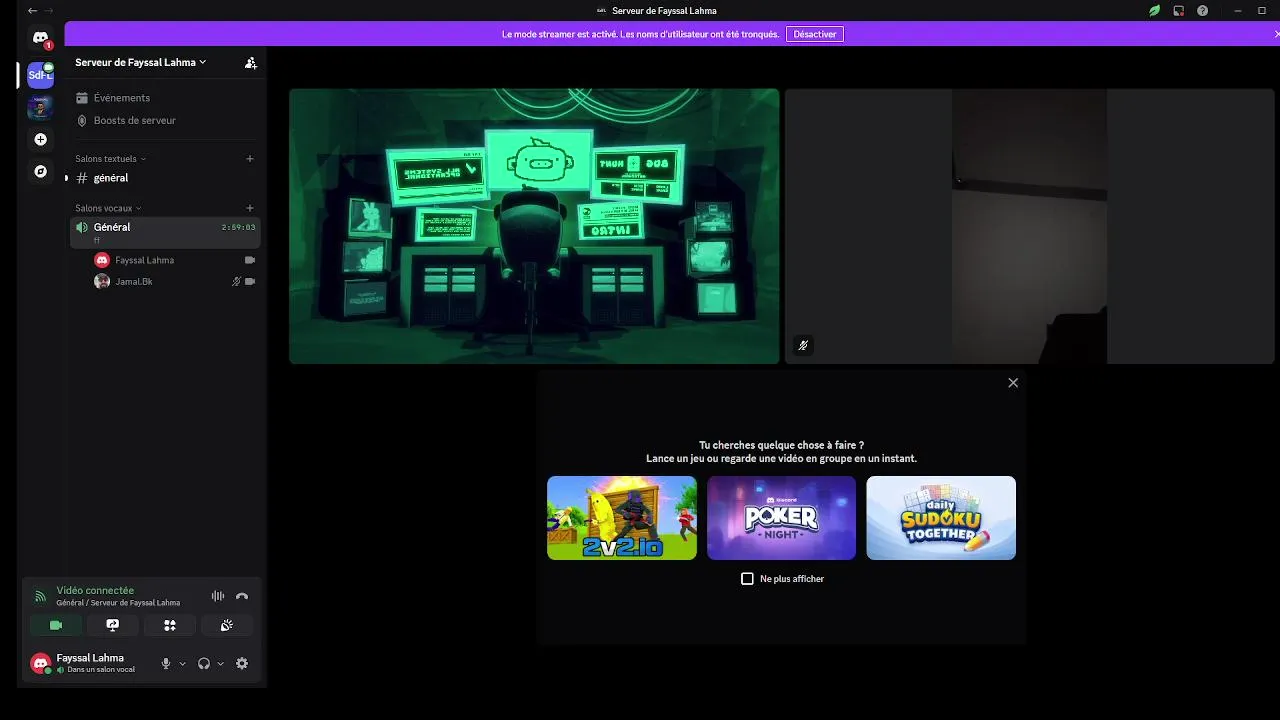
Task: Launch the Daily Sudoku Together card
Action: click(x=941, y=518)
